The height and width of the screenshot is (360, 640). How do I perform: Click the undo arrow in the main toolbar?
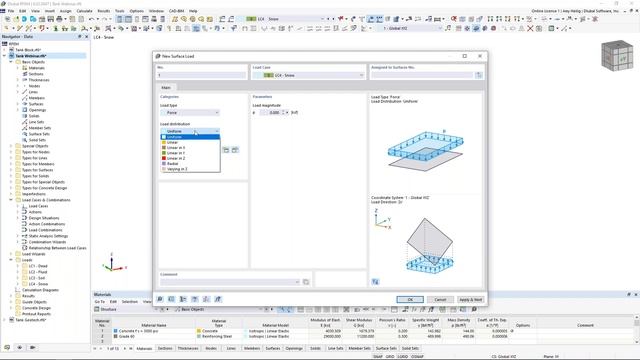point(91,19)
